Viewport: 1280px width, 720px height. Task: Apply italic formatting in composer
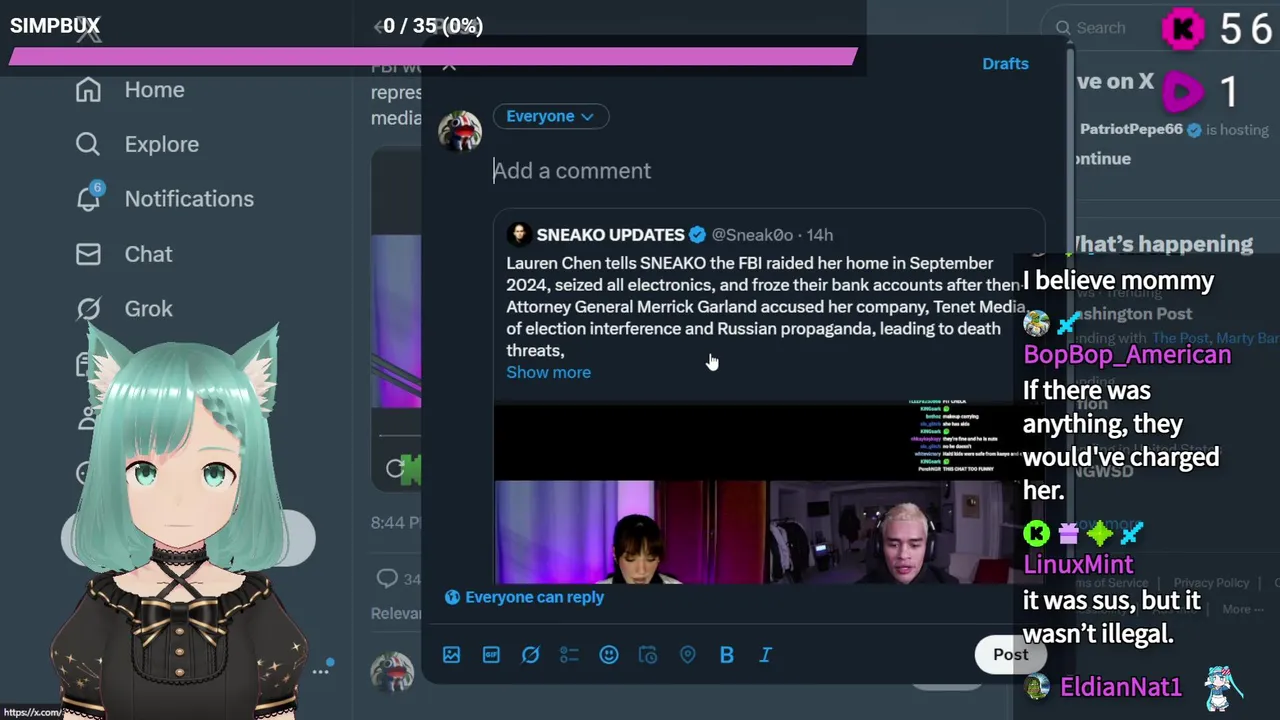766,655
